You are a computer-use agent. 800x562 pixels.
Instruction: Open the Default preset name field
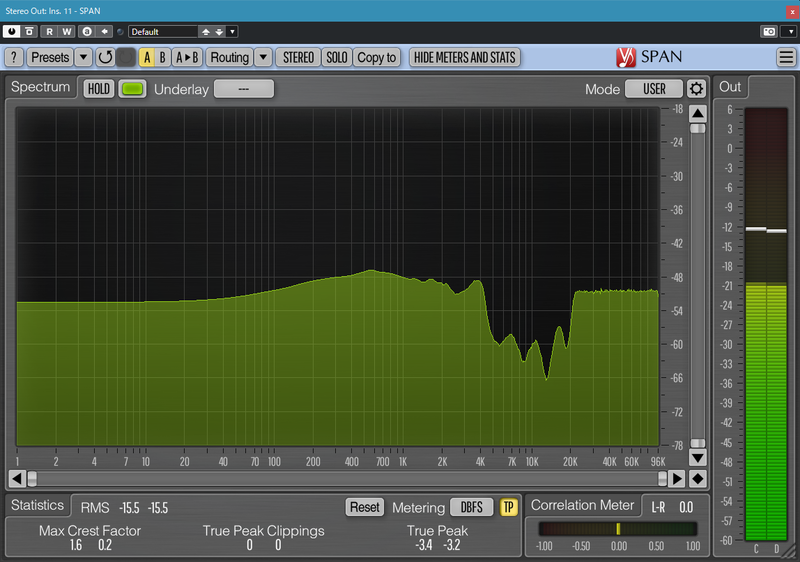click(x=163, y=32)
